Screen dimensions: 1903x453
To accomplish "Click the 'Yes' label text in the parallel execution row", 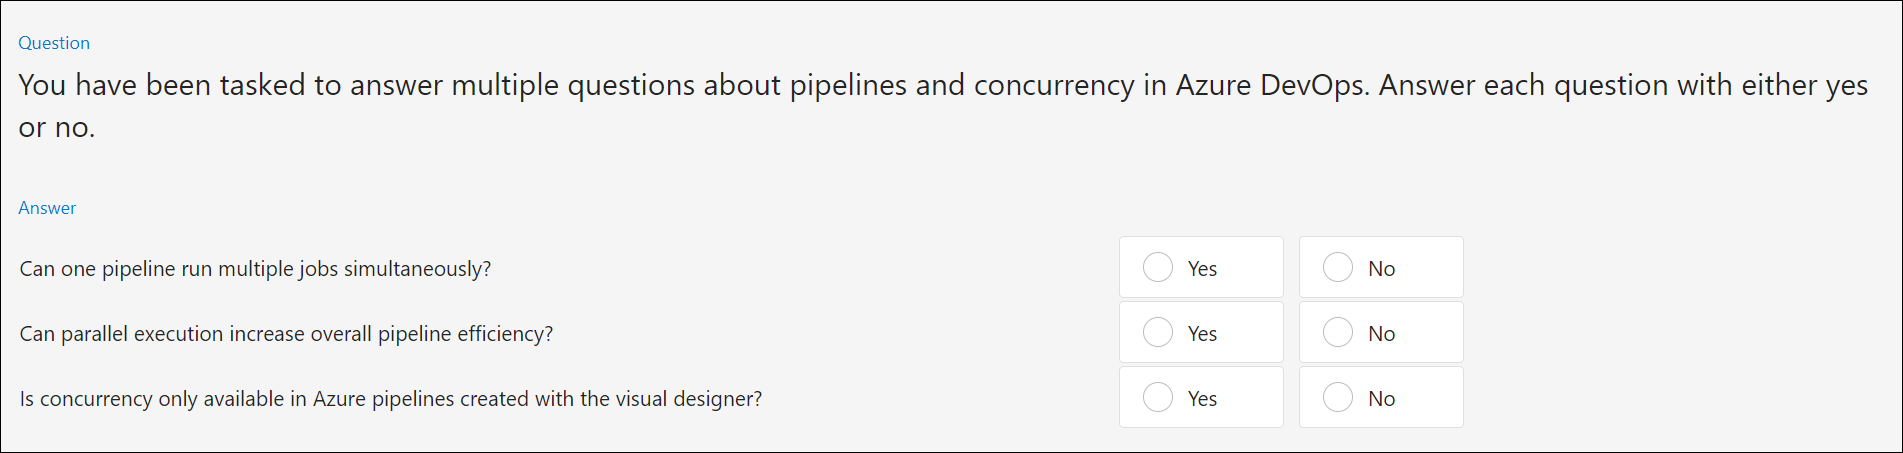I will pyautogui.click(x=1202, y=334).
